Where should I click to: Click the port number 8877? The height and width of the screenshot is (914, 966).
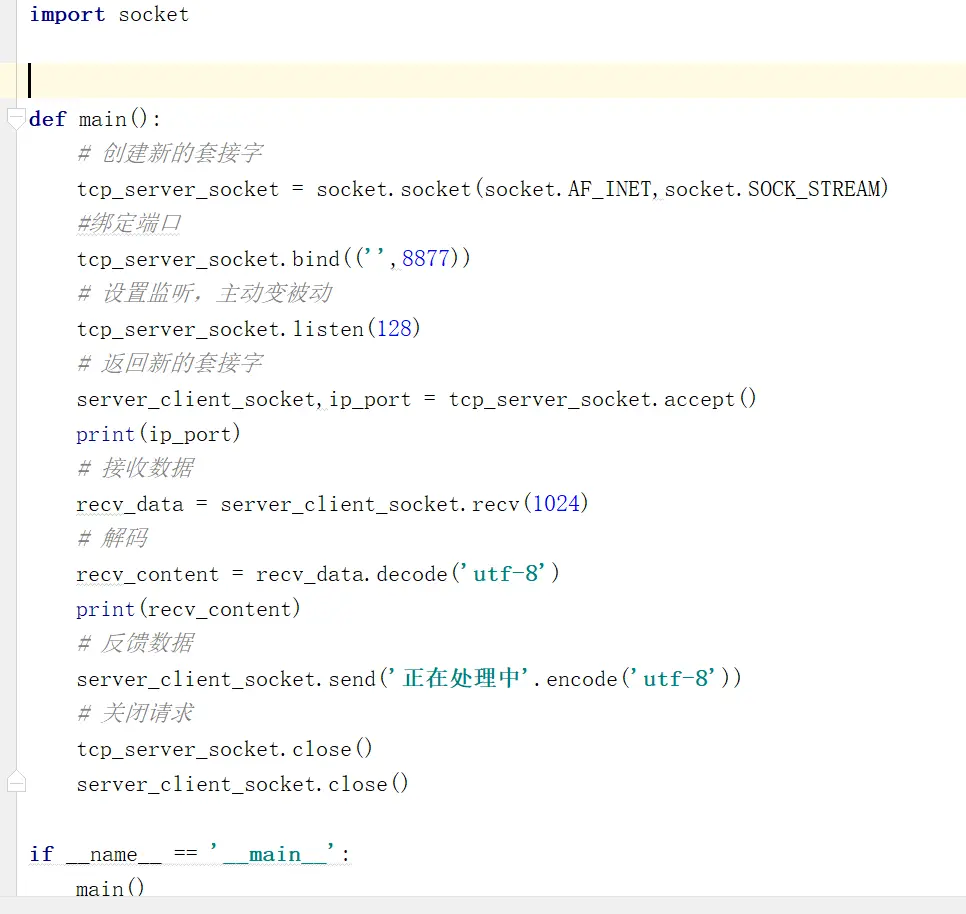(425, 259)
